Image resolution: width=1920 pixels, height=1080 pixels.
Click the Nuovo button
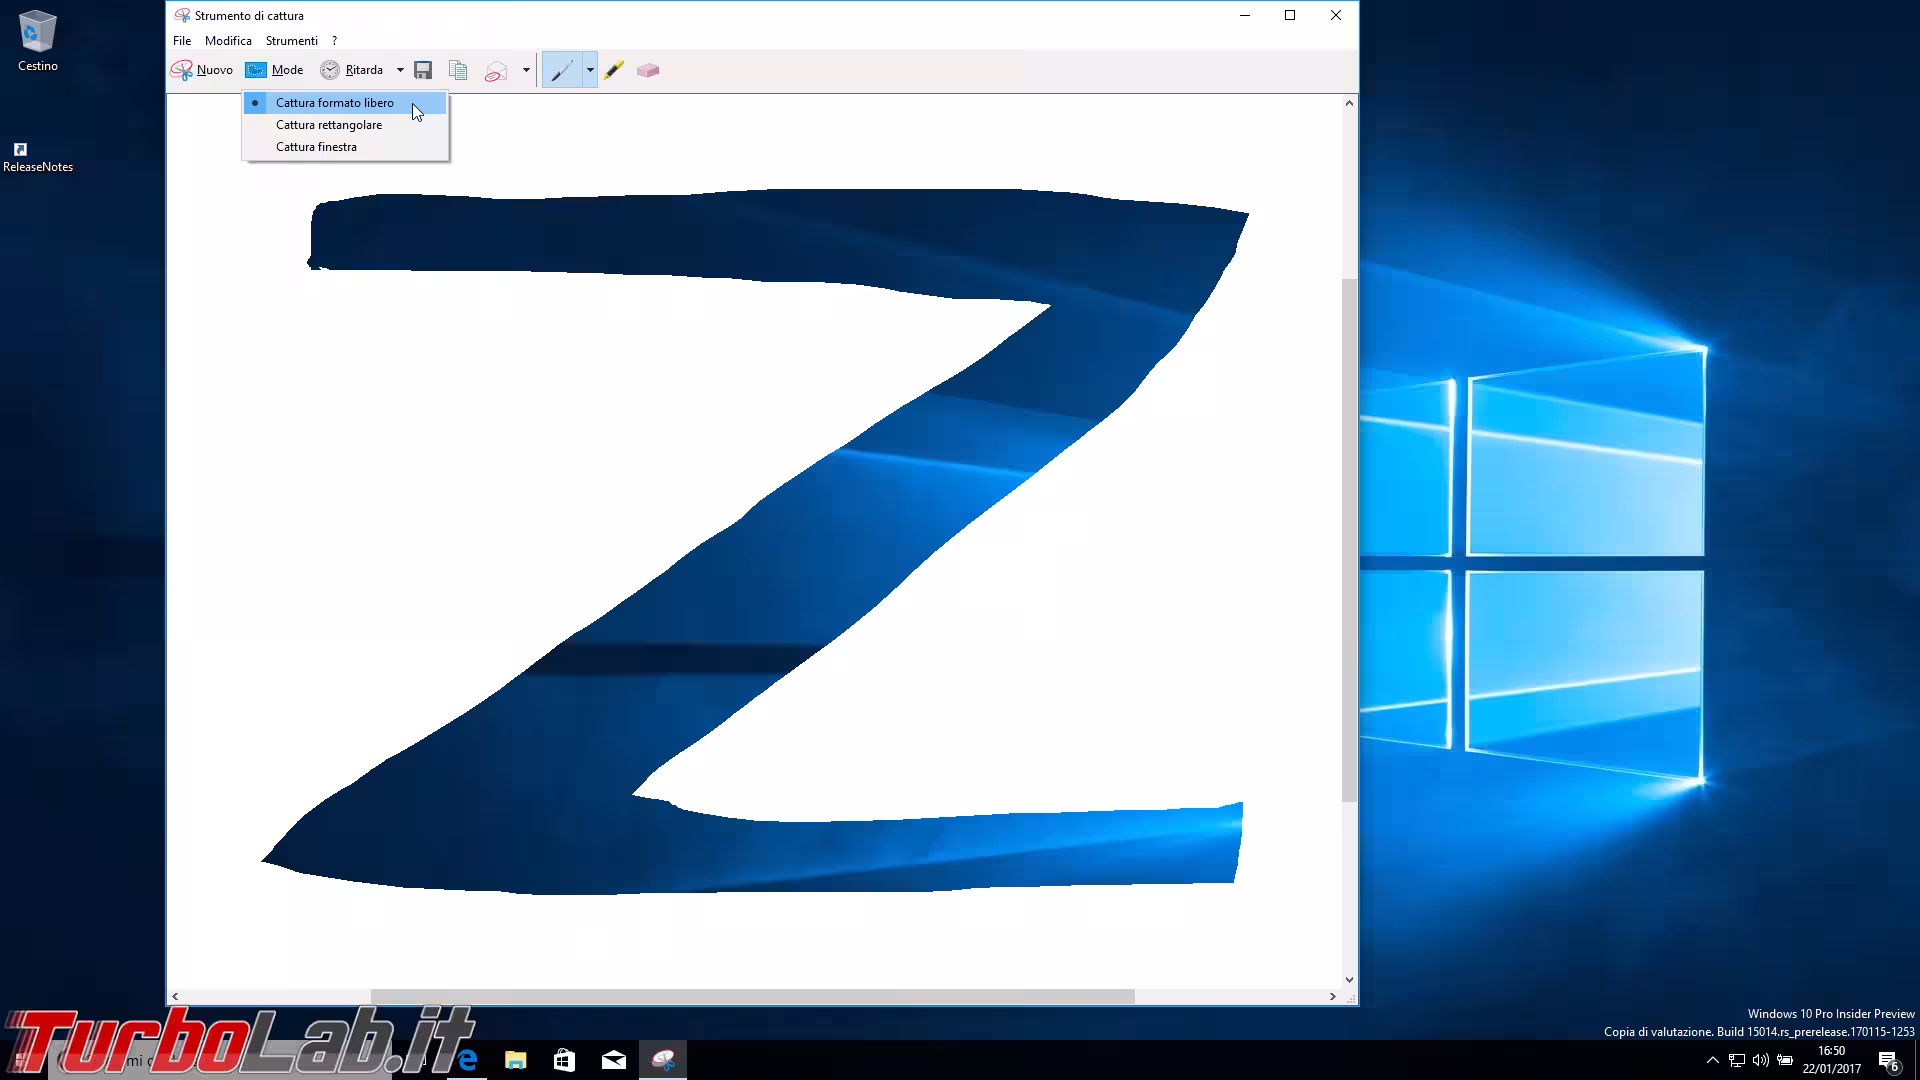click(x=202, y=70)
